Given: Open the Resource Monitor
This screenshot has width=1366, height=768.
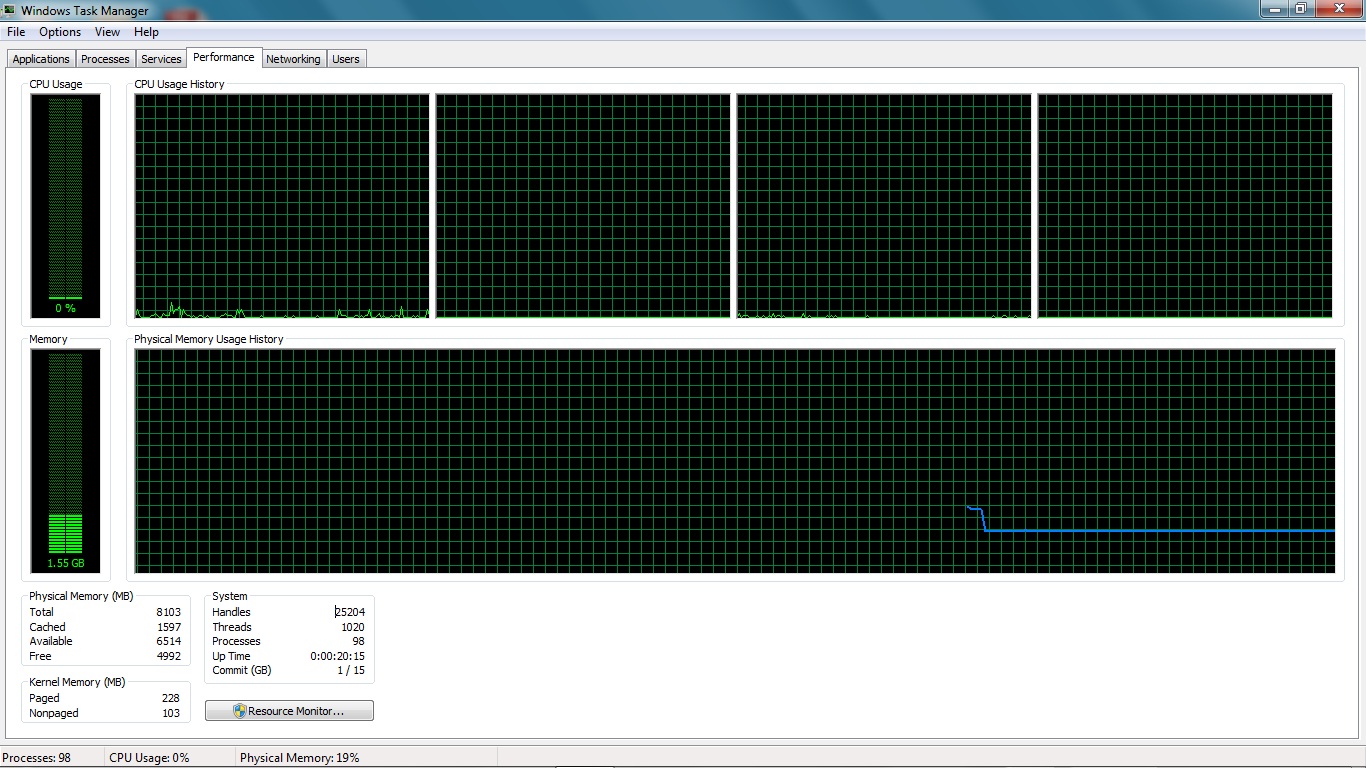Looking at the screenshot, I should [x=289, y=711].
